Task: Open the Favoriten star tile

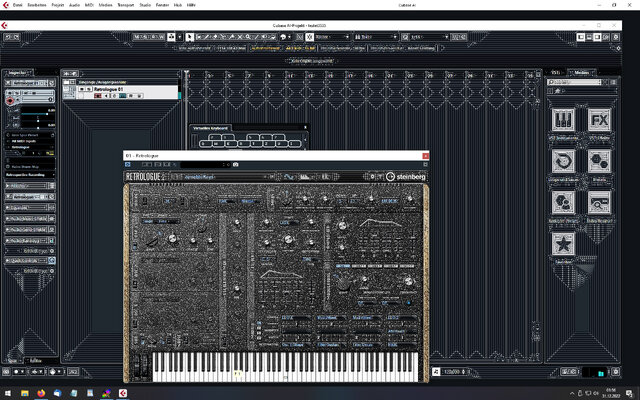Action: [563, 244]
